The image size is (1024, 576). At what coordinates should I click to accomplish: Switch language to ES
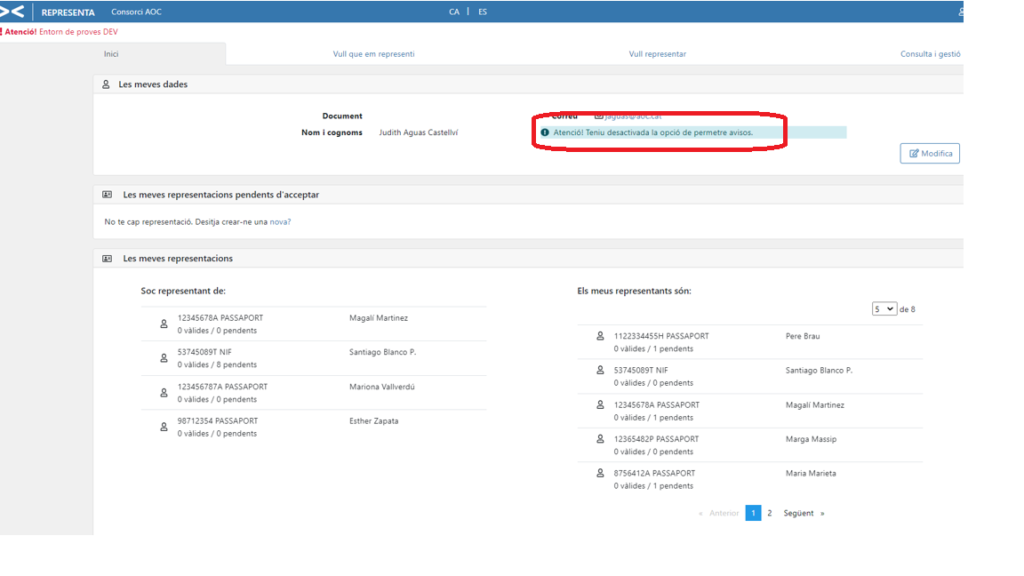pos(483,12)
